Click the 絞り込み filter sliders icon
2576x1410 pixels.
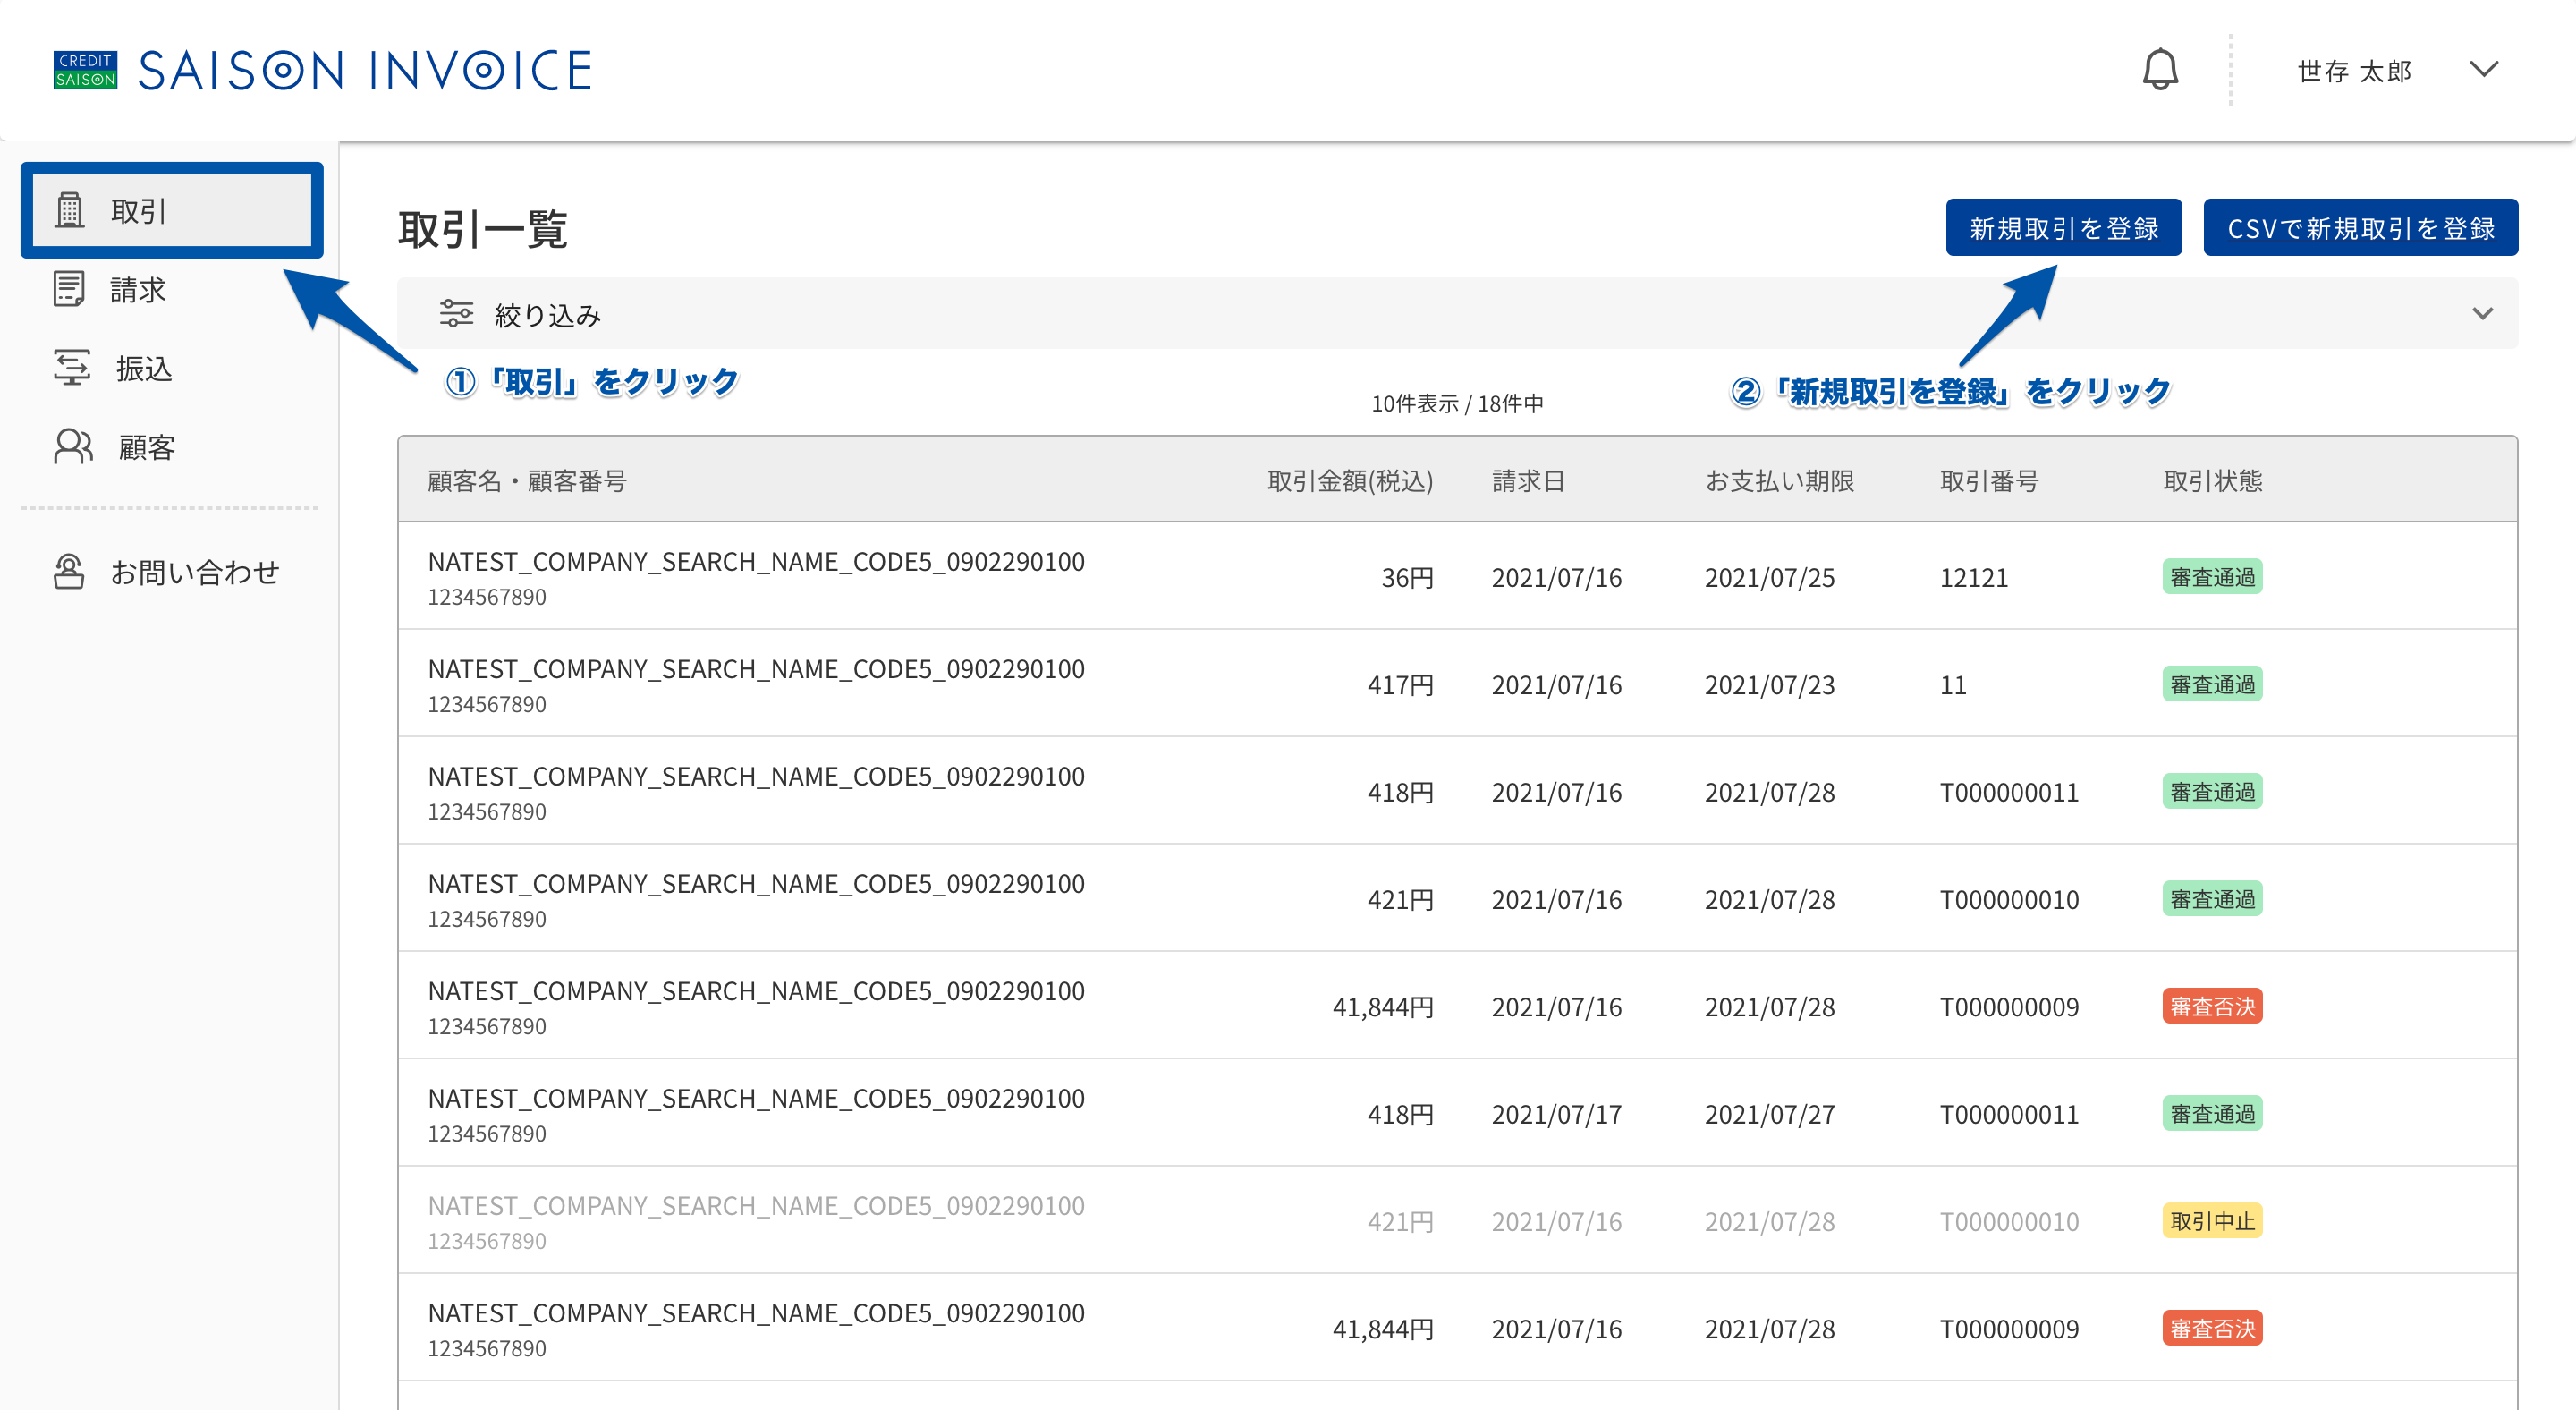(457, 314)
